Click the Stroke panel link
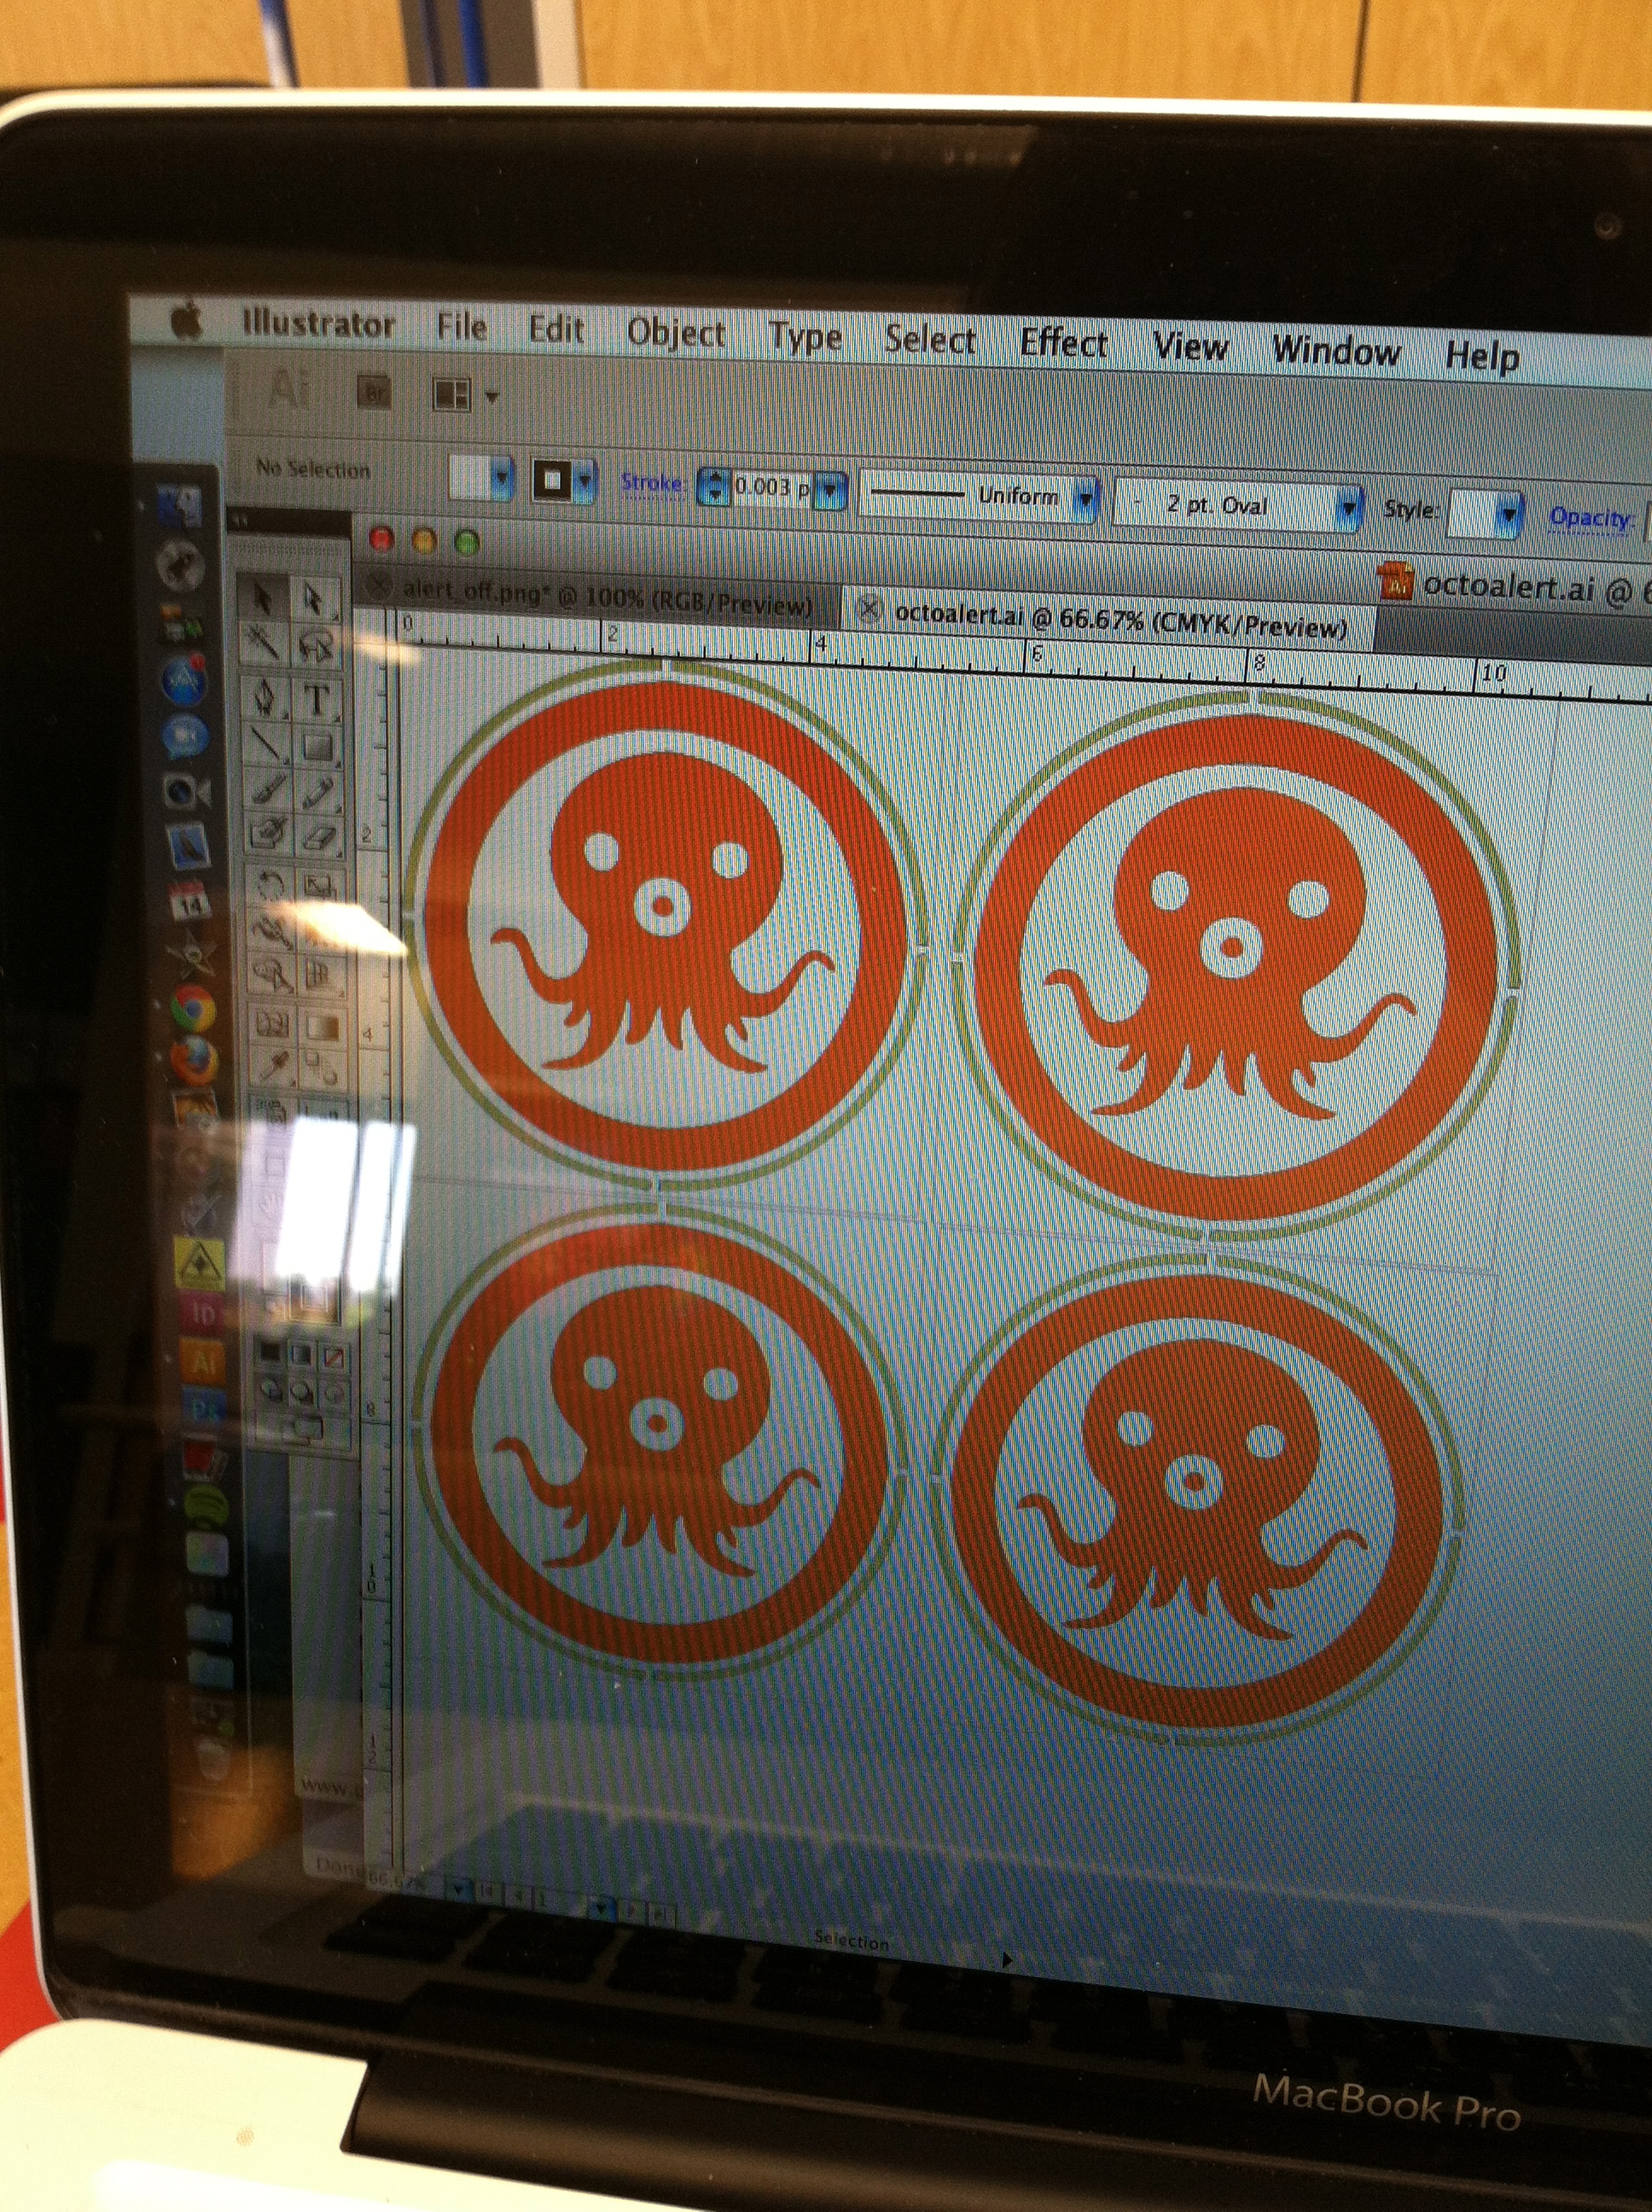 pos(652,483)
